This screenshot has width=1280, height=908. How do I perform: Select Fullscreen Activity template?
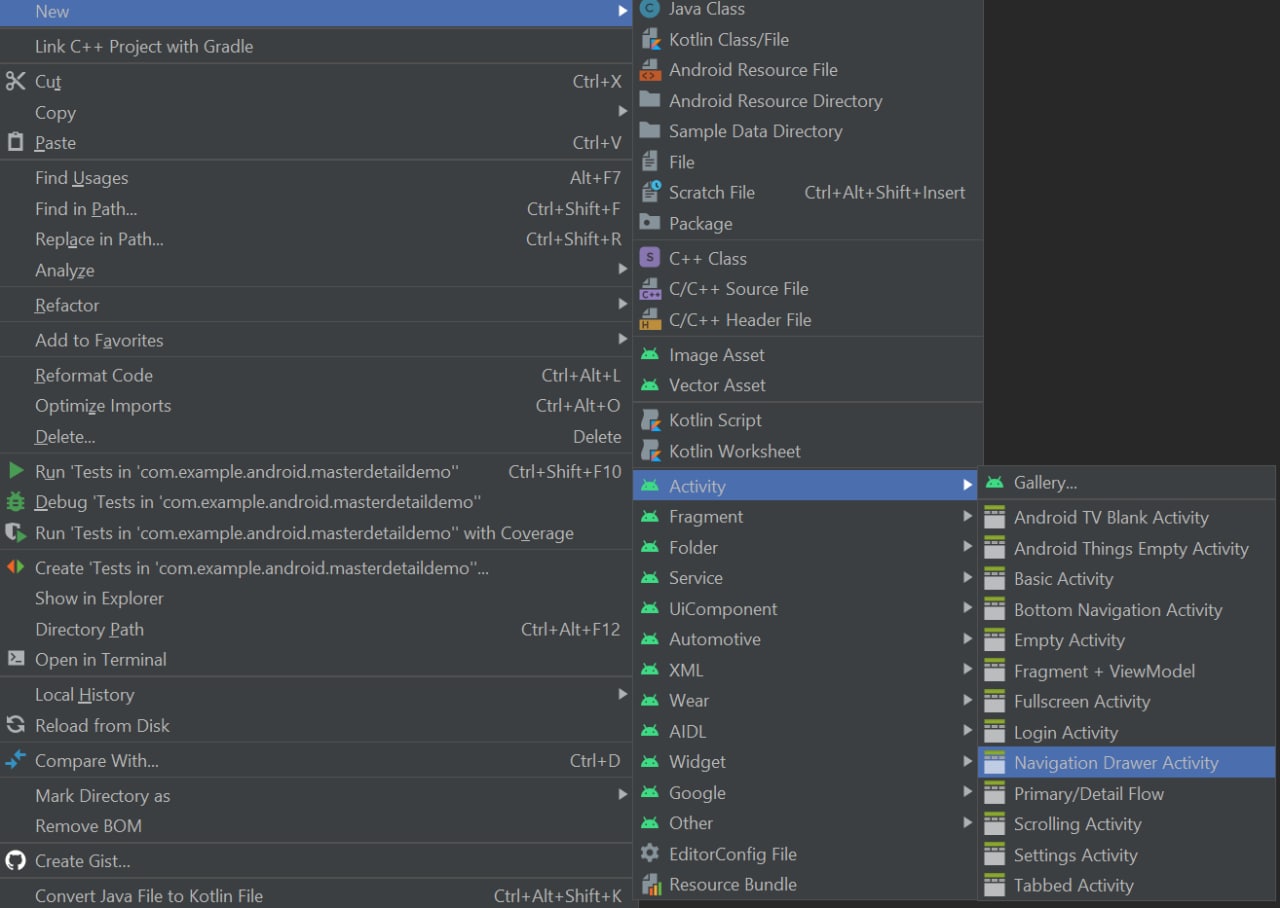click(1127, 701)
